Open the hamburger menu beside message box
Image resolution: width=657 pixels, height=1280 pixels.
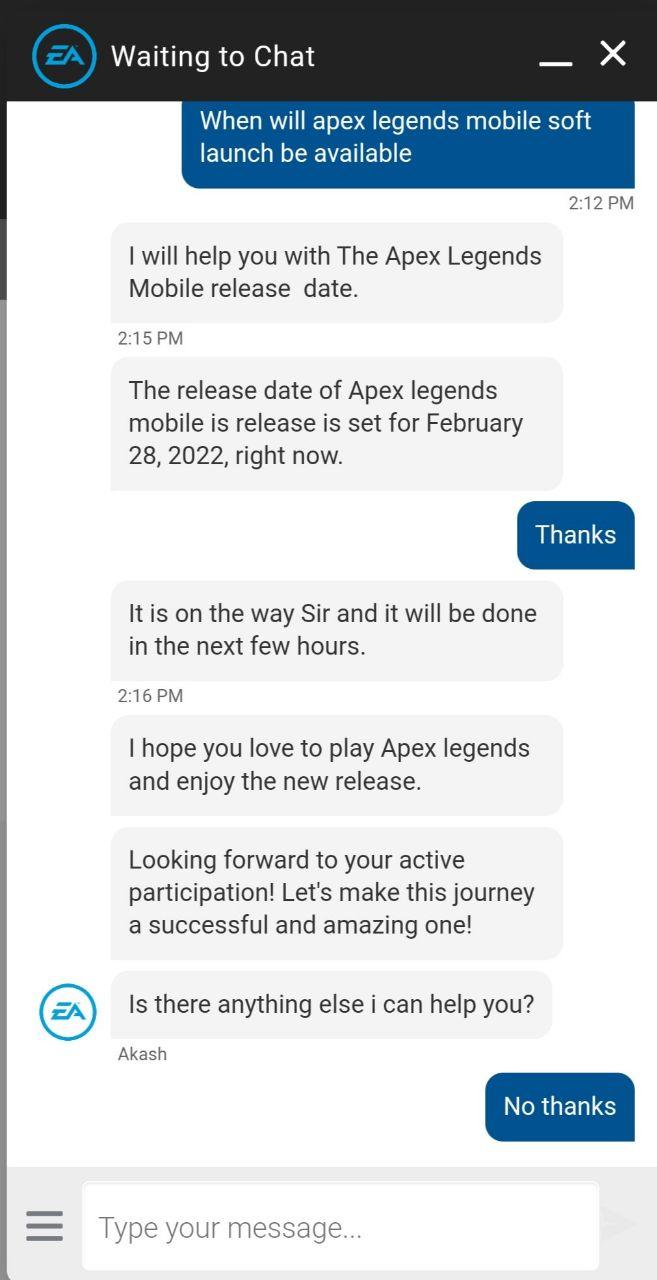point(44,1226)
